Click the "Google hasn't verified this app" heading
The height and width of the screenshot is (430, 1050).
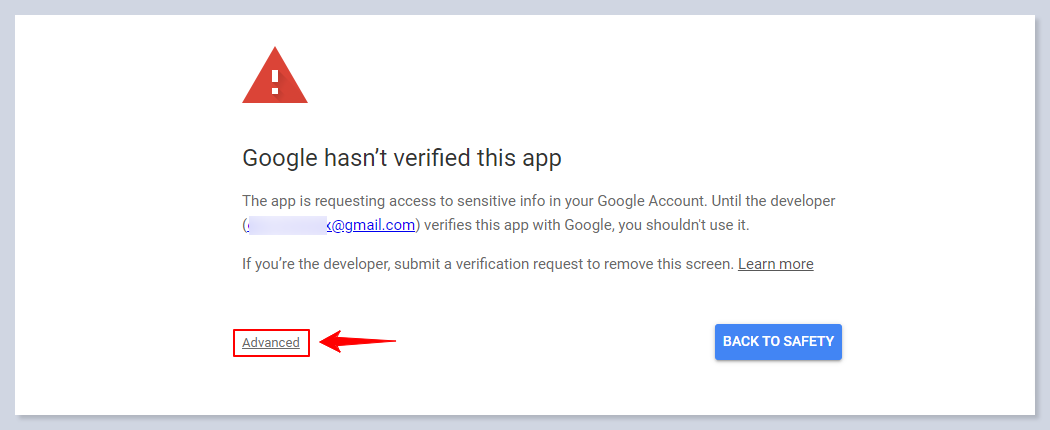[402, 158]
